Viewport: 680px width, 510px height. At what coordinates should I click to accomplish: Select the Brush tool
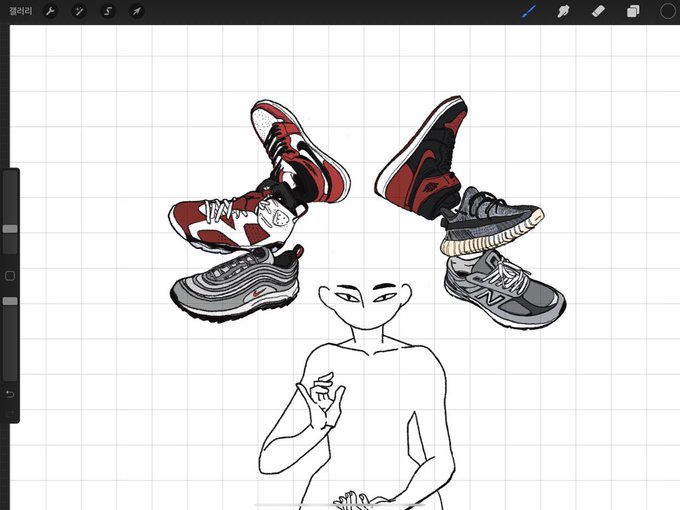(x=529, y=11)
